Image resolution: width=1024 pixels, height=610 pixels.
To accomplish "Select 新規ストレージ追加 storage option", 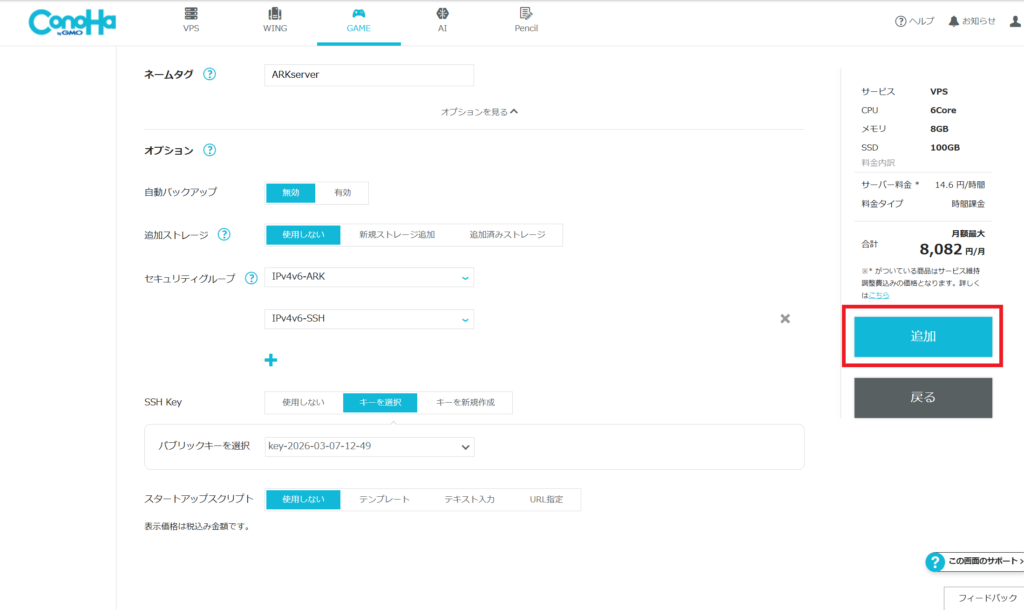I will 397,235.
